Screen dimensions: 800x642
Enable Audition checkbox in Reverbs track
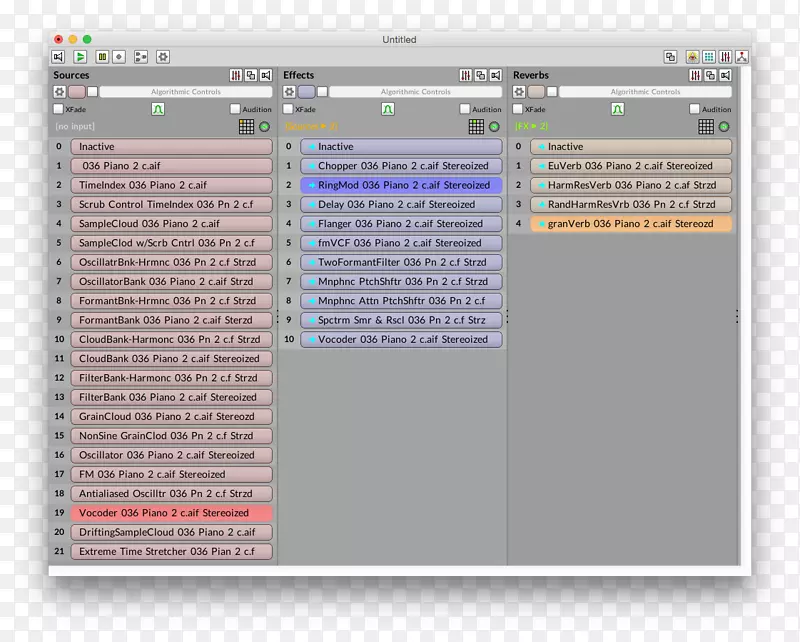click(694, 109)
